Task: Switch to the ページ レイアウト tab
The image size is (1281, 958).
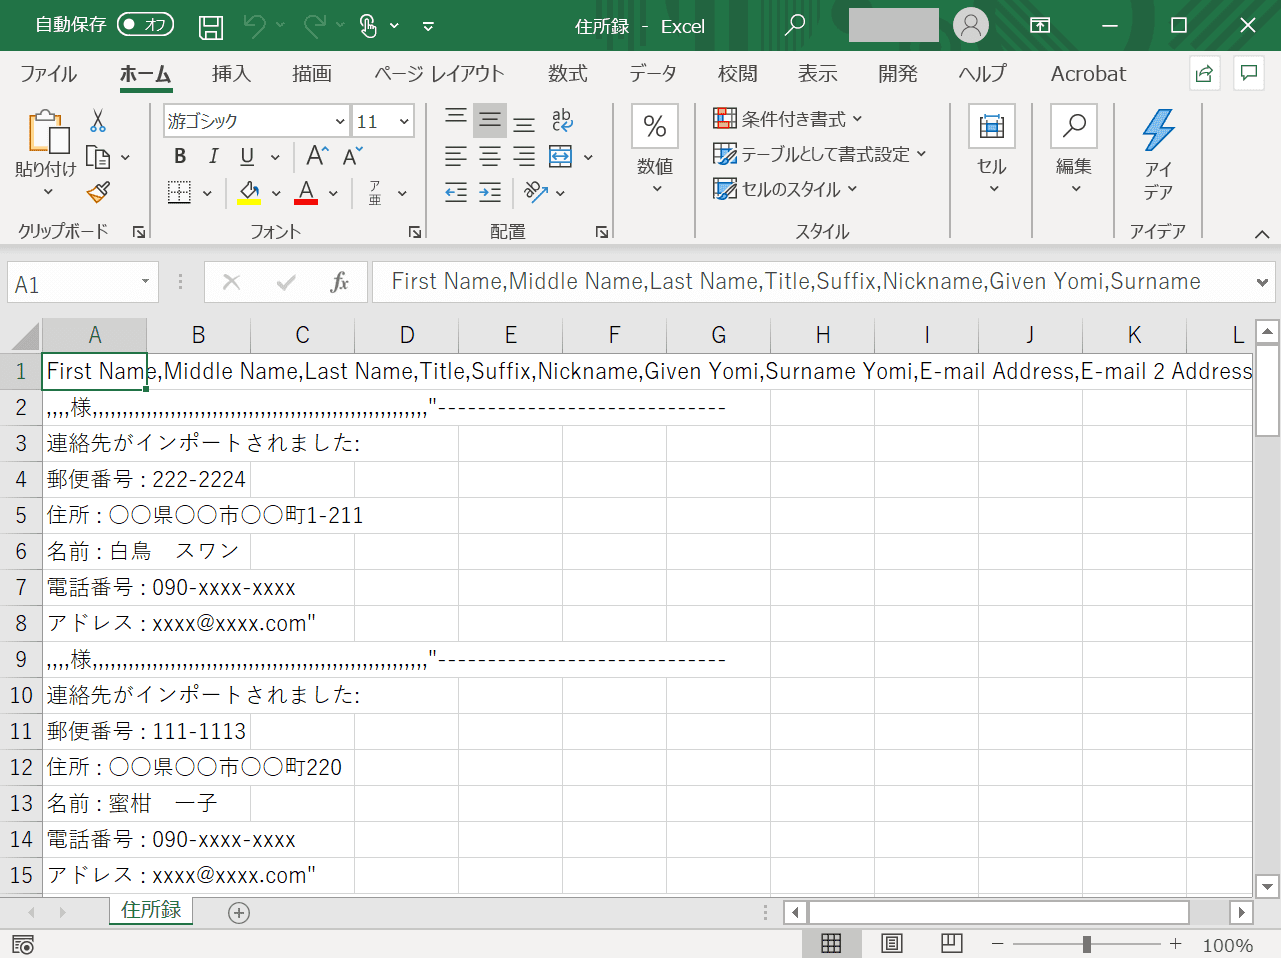Action: pyautogui.click(x=439, y=74)
